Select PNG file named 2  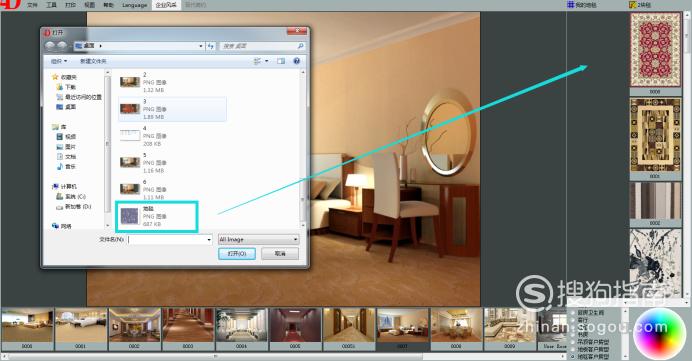point(172,83)
